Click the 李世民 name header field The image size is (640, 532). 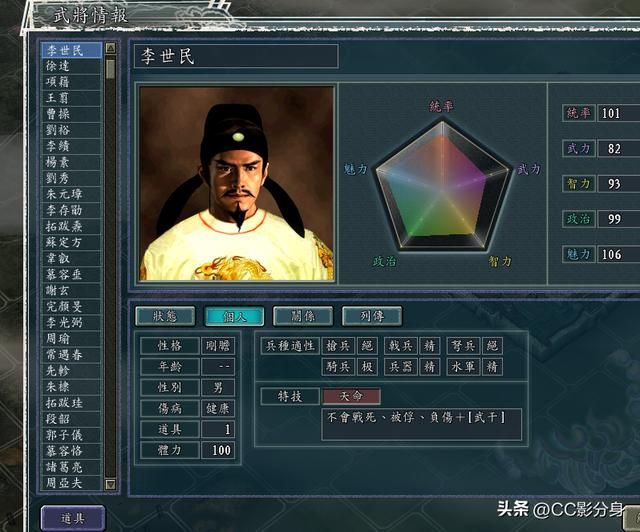236,56
